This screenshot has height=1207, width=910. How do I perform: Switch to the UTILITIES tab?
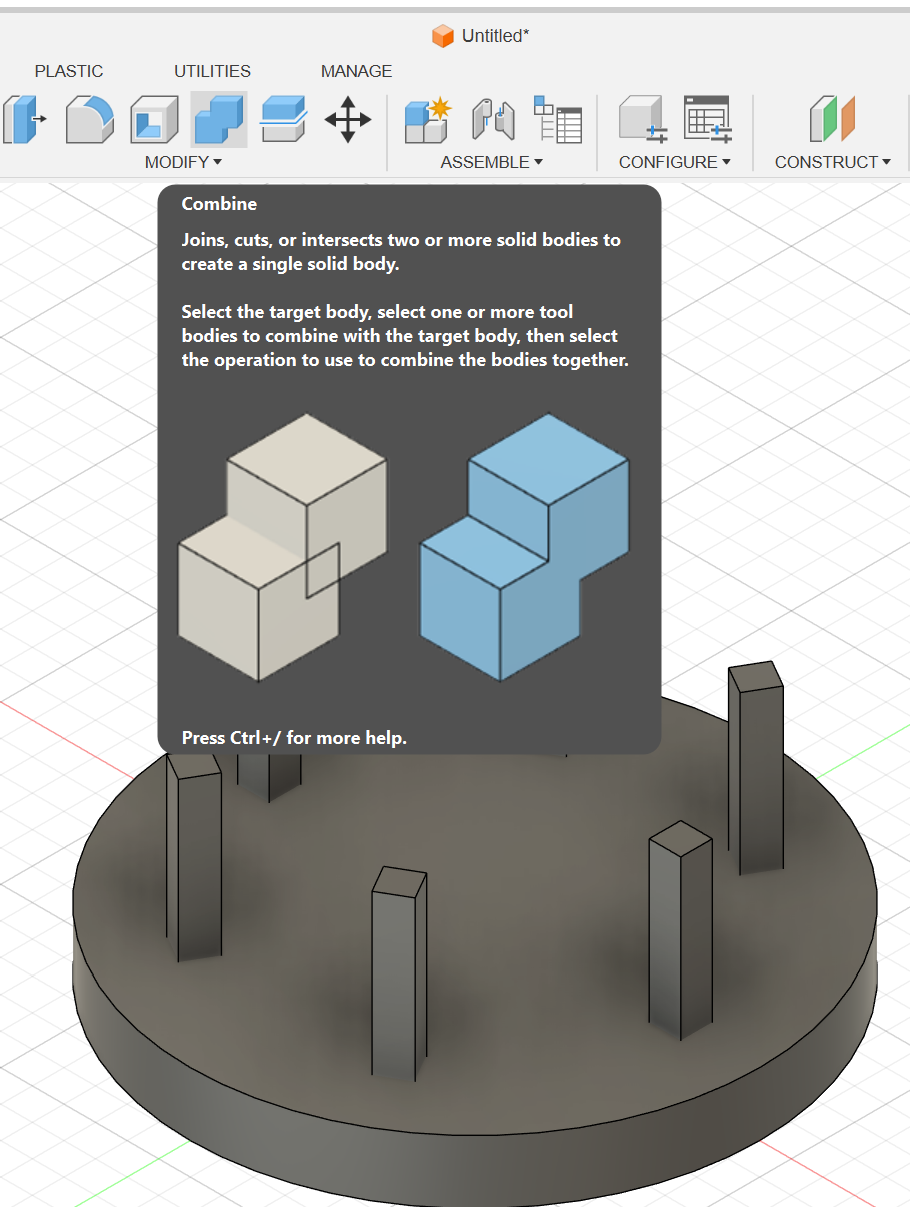tap(211, 70)
